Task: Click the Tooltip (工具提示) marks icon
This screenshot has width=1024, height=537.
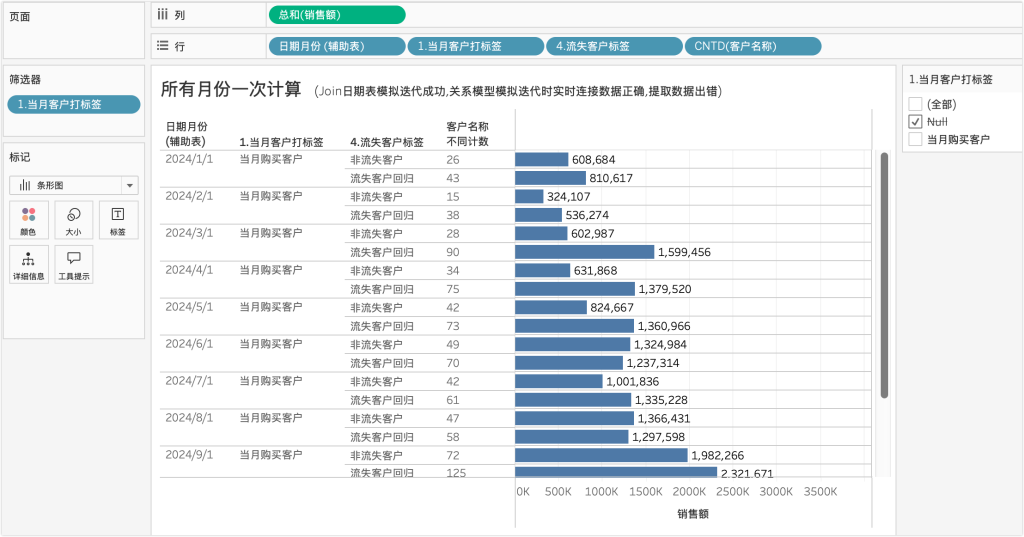Action: coord(73,260)
